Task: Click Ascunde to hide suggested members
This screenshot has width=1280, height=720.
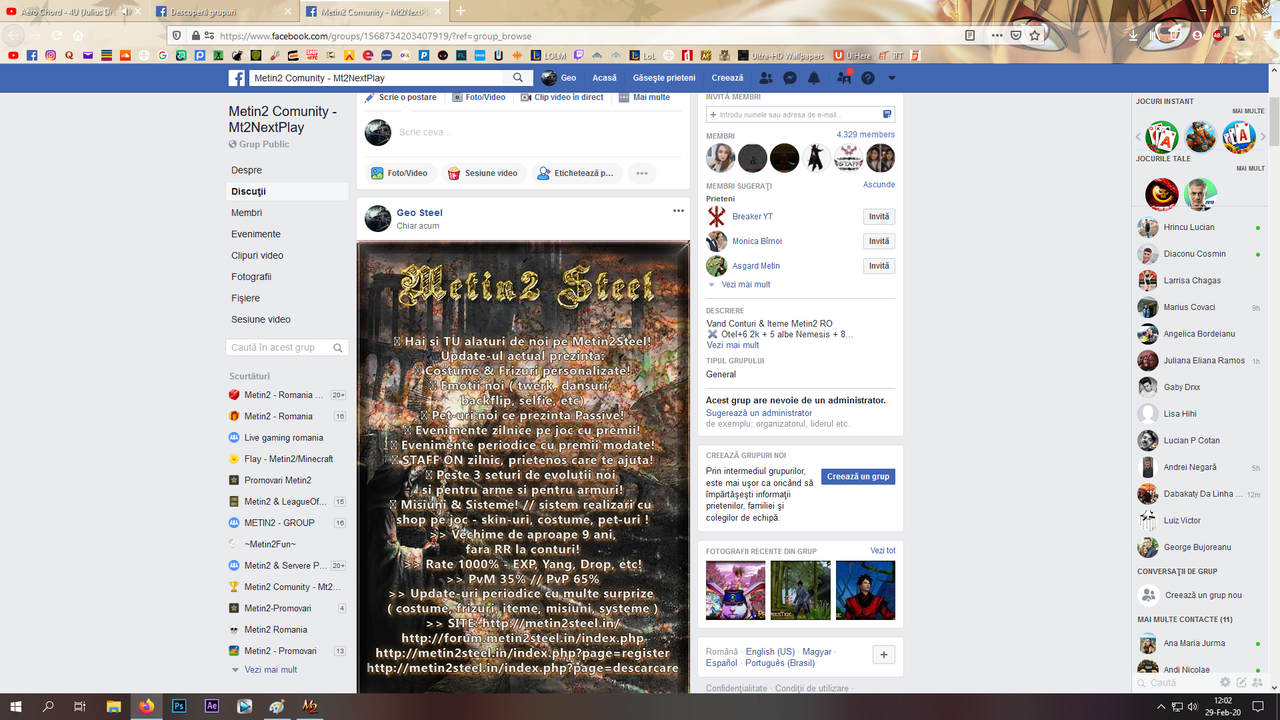Action: pos(879,185)
